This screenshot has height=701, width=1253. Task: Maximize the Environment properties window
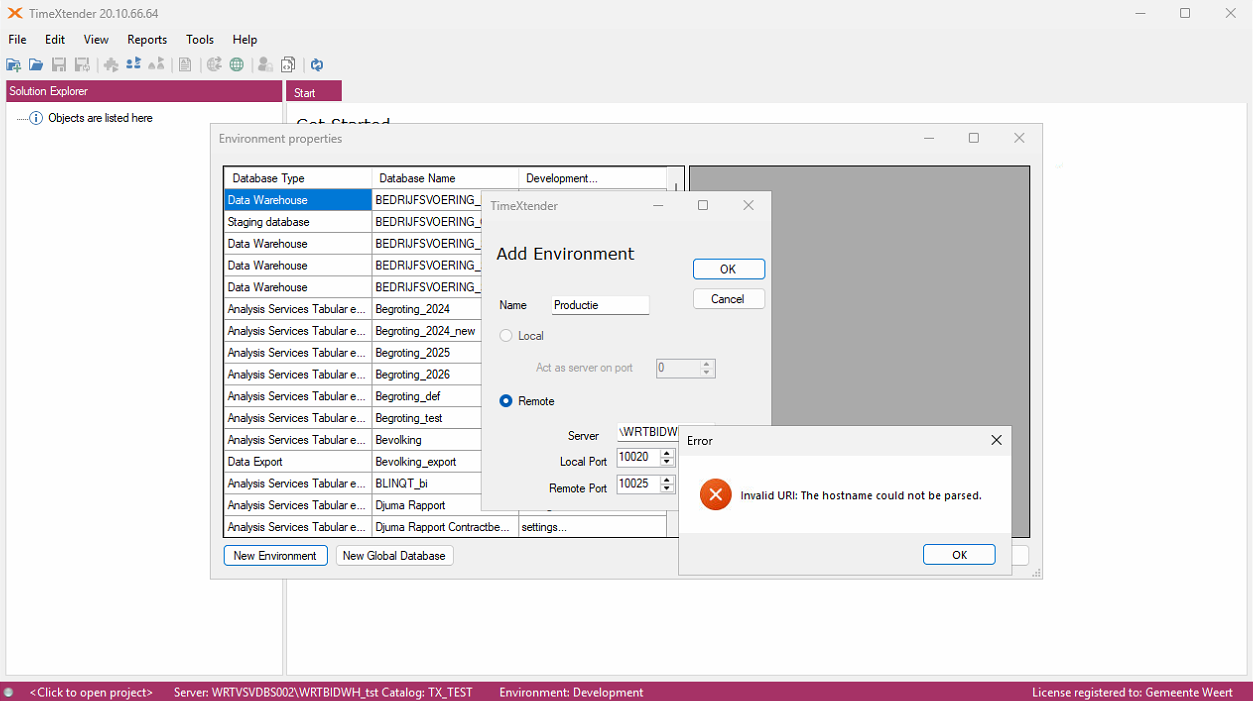click(974, 138)
